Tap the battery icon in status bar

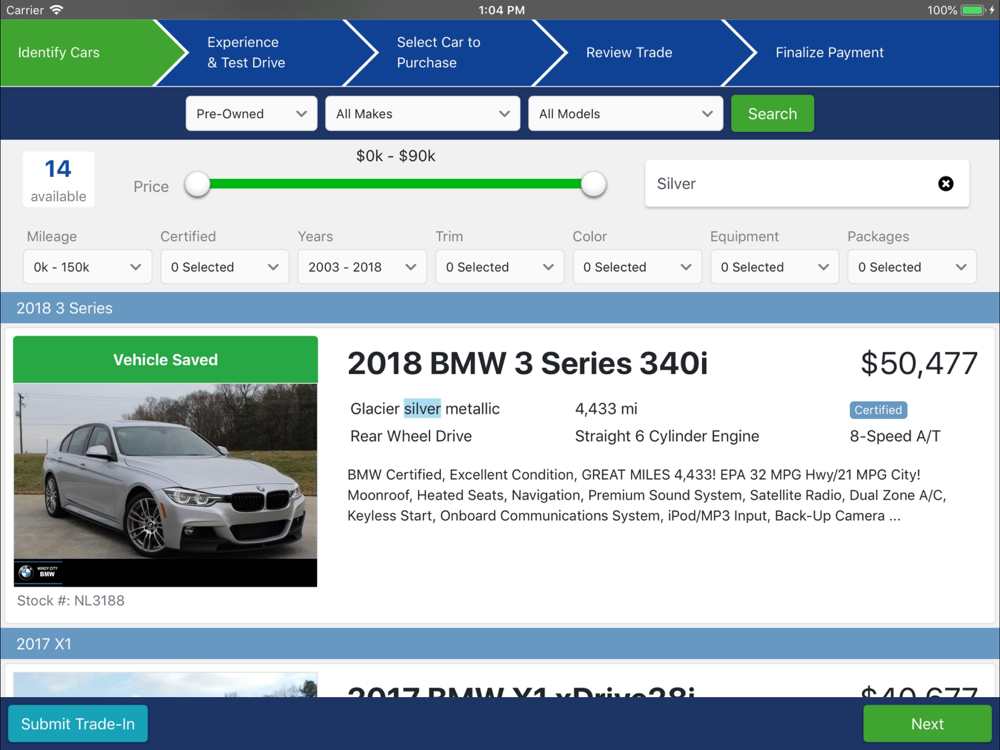coord(974,10)
